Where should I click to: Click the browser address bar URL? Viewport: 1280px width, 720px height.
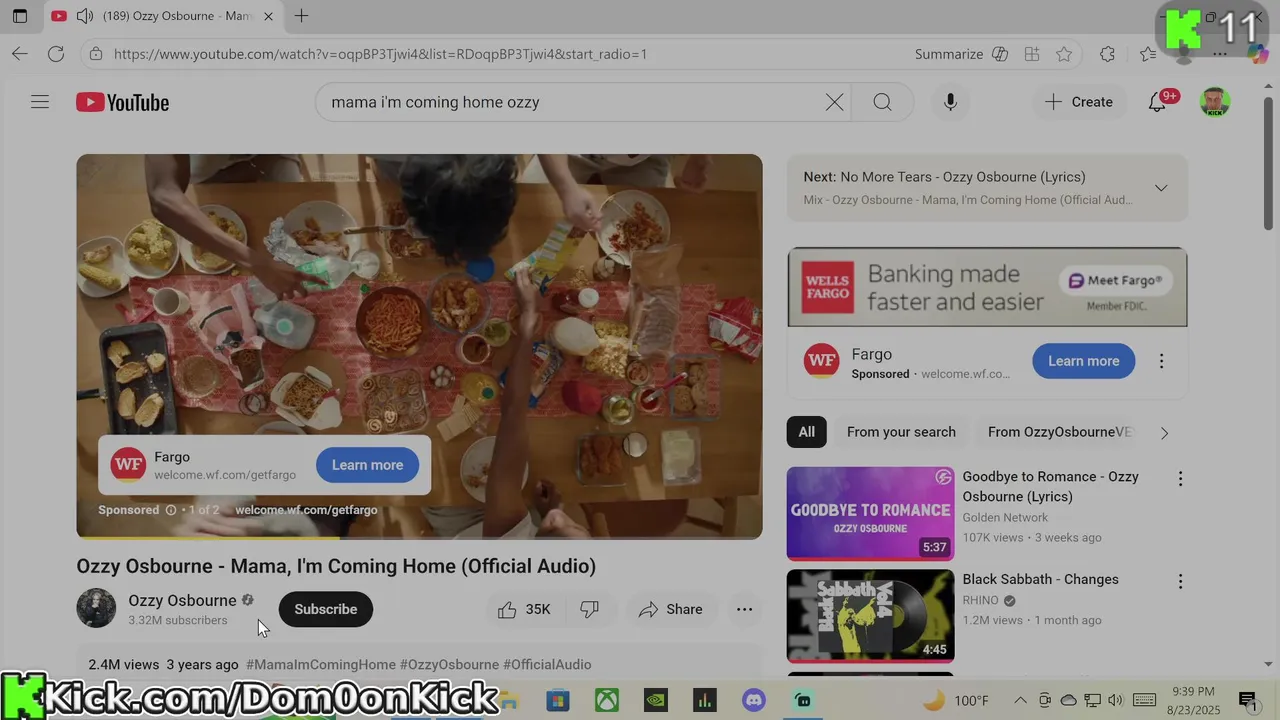pyautogui.click(x=380, y=54)
